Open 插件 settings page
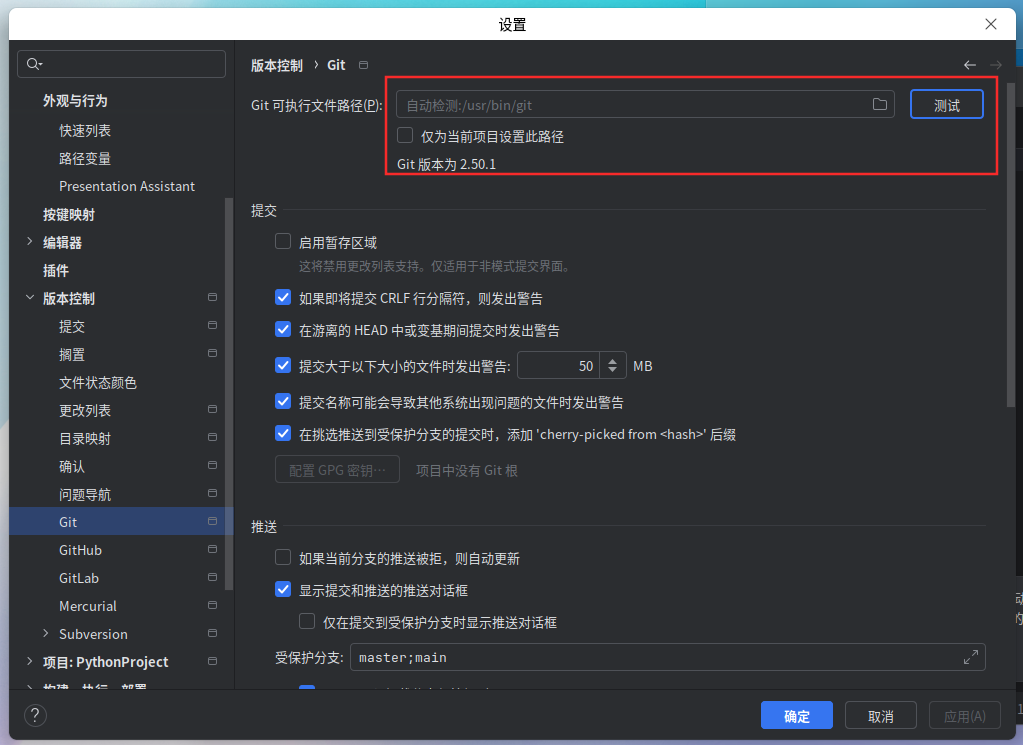Screen dimensions: 1023x745 [55, 271]
